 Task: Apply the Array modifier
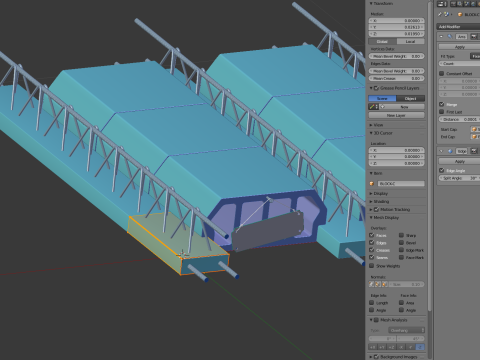point(459,47)
